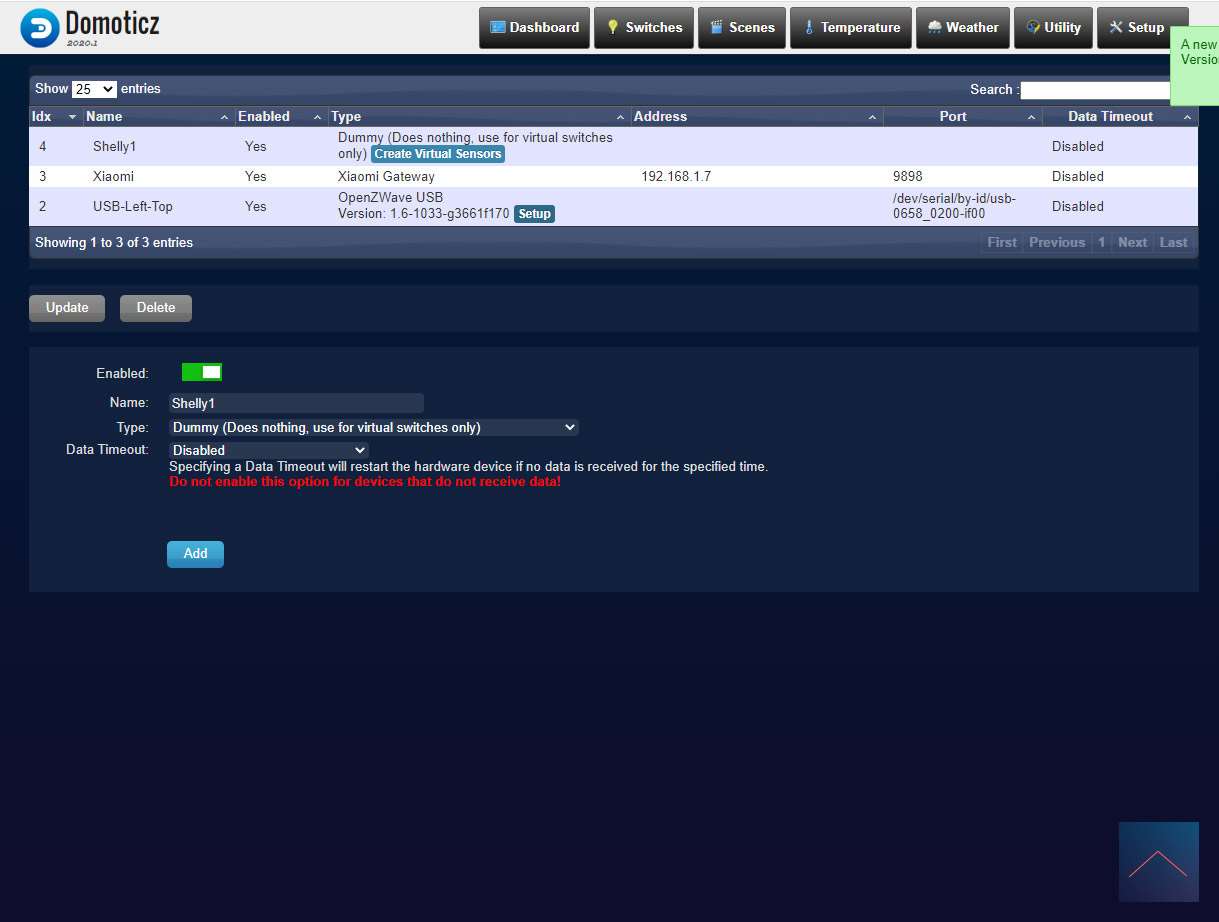The height and width of the screenshot is (922, 1219).
Task: Open the Weather section
Action: tap(962, 28)
